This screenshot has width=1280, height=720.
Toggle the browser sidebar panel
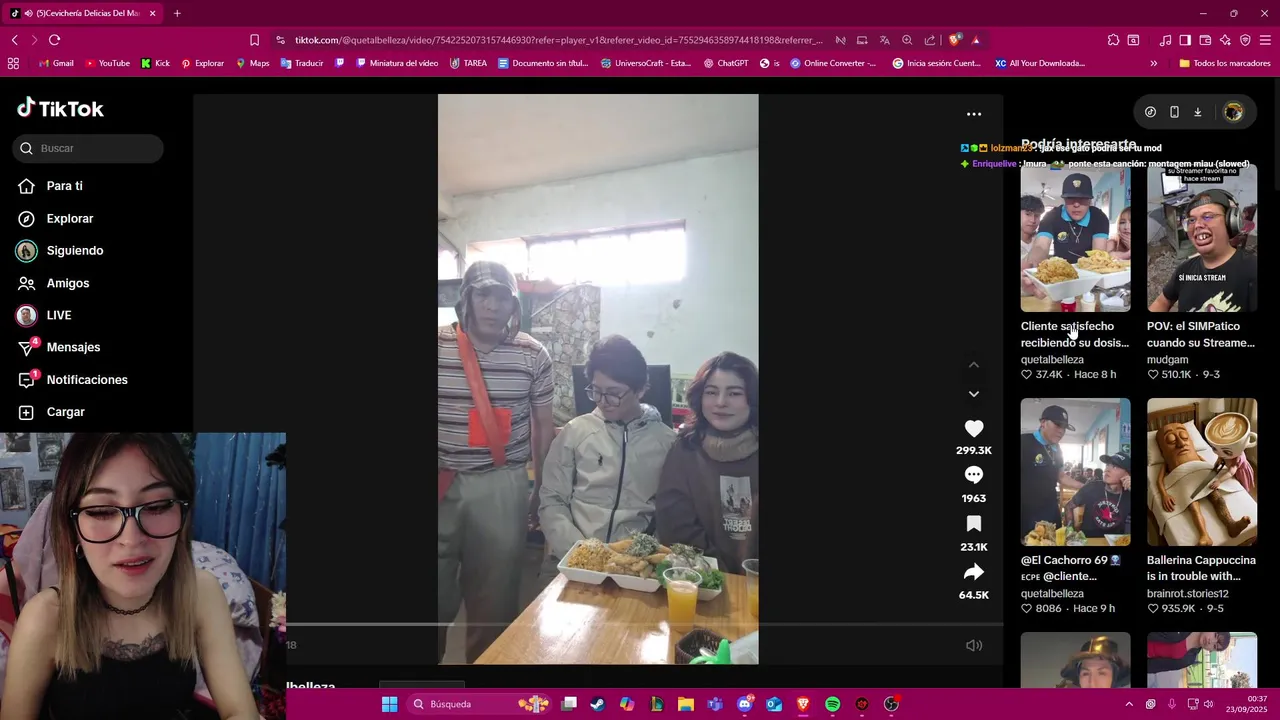[x=1185, y=40]
